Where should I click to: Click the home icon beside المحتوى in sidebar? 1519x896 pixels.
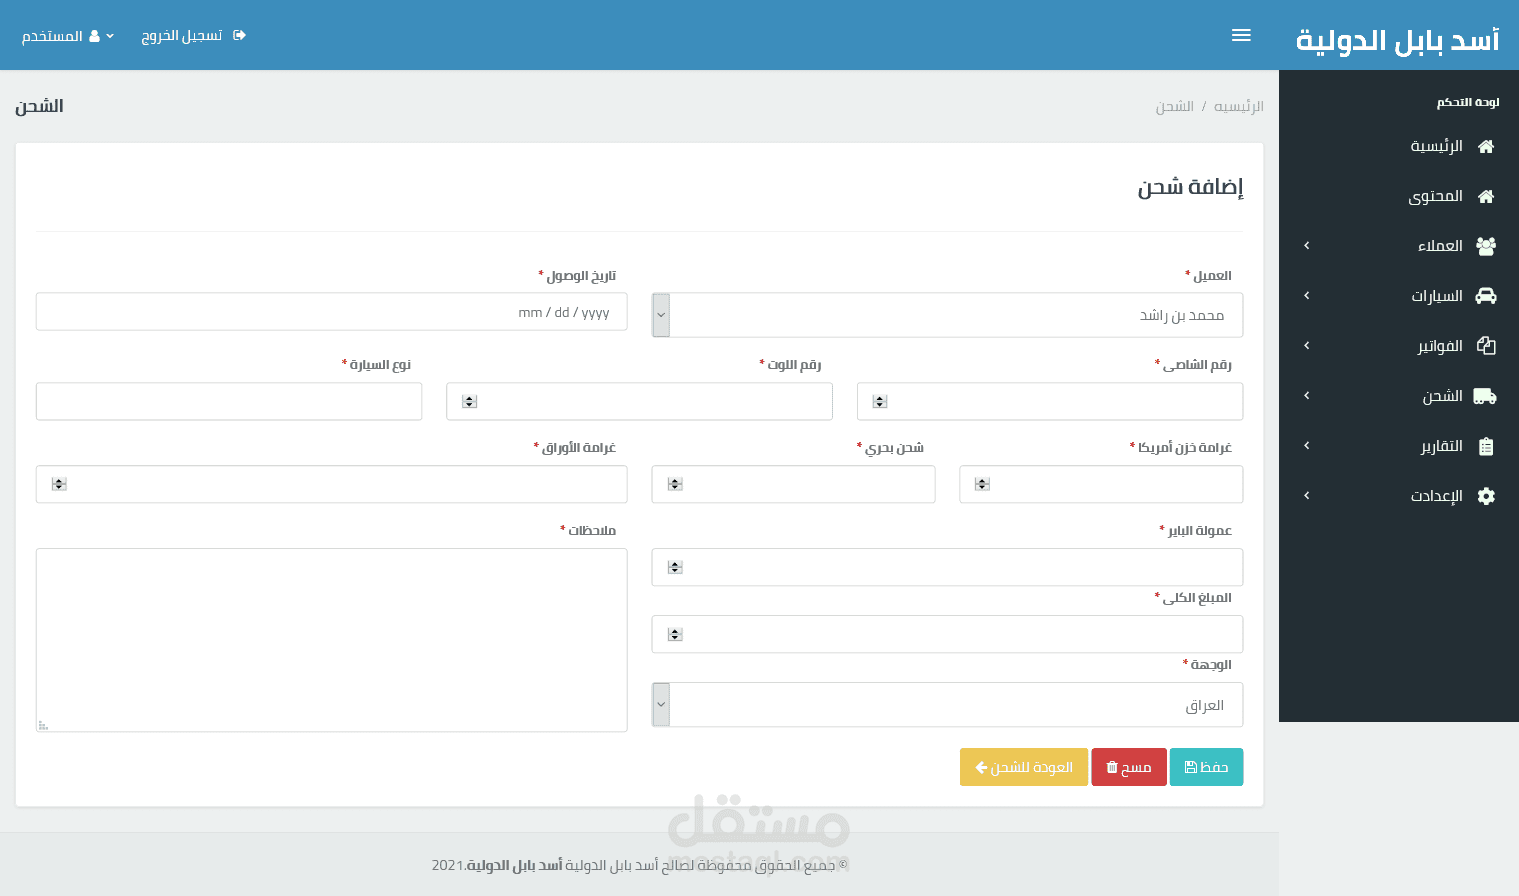point(1486,196)
